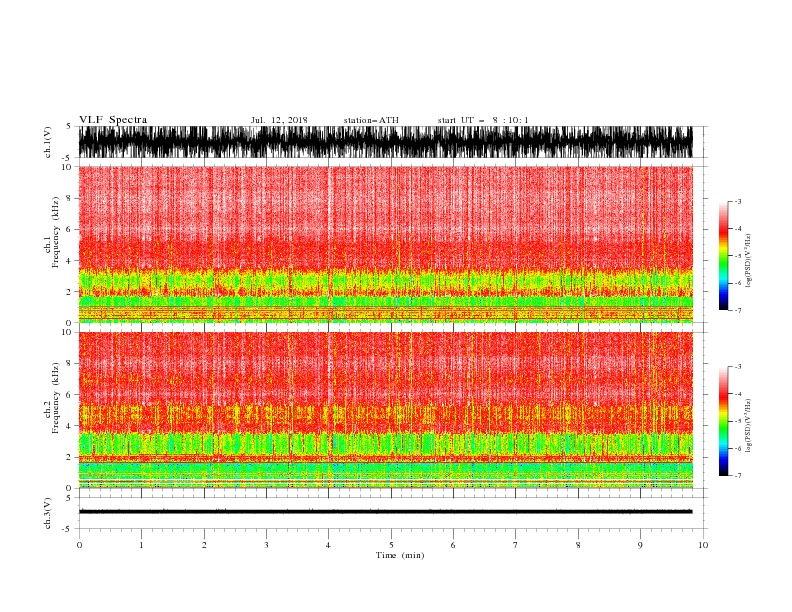This screenshot has height=612, width=792.
Task: Click the time axis tick label "9"
Action: (640, 545)
